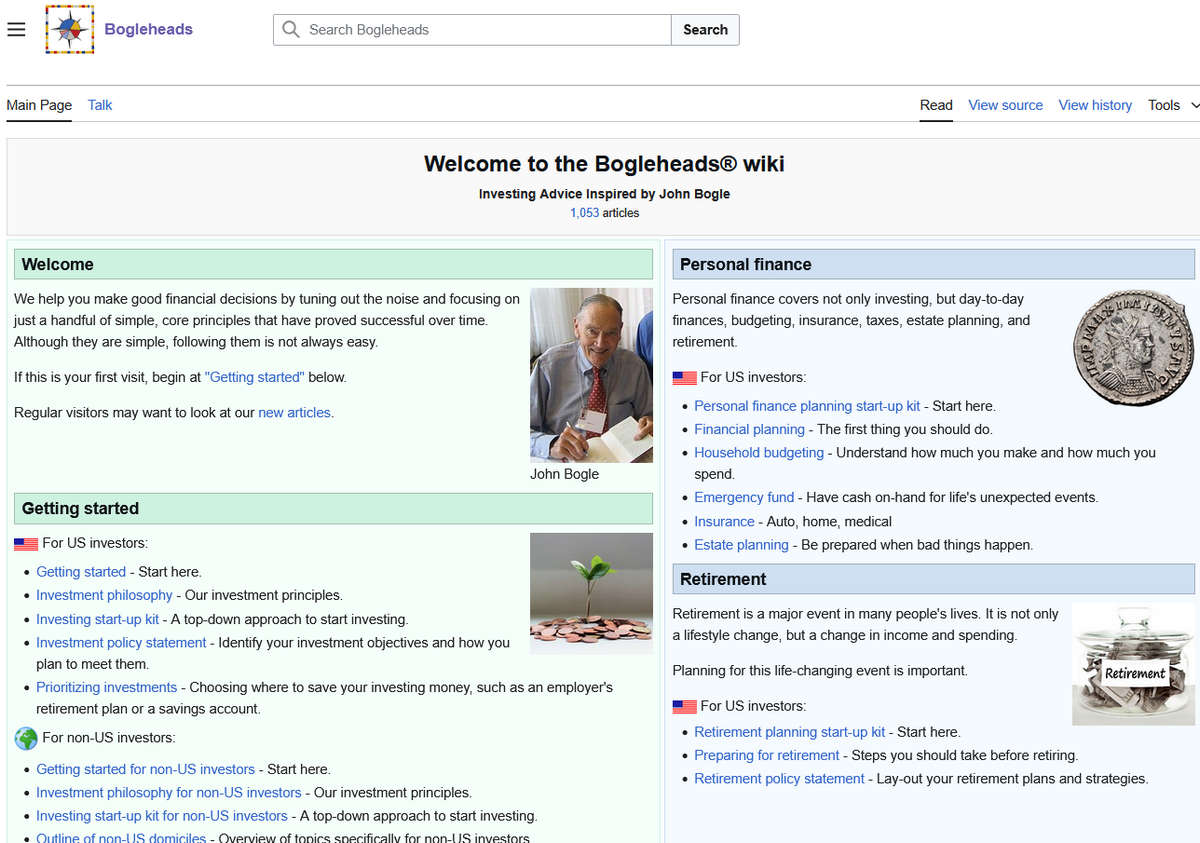1200x843 pixels.
Task: Open the View history tab
Action: pos(1095,105)
